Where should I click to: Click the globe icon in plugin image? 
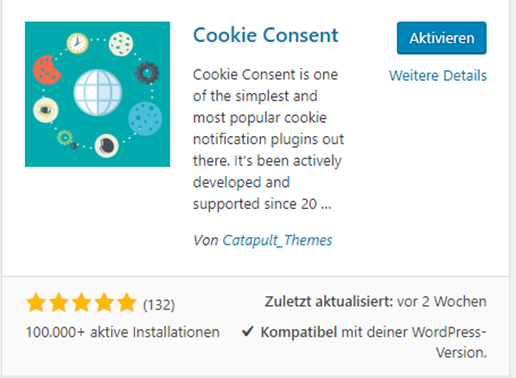coord(98,92)
